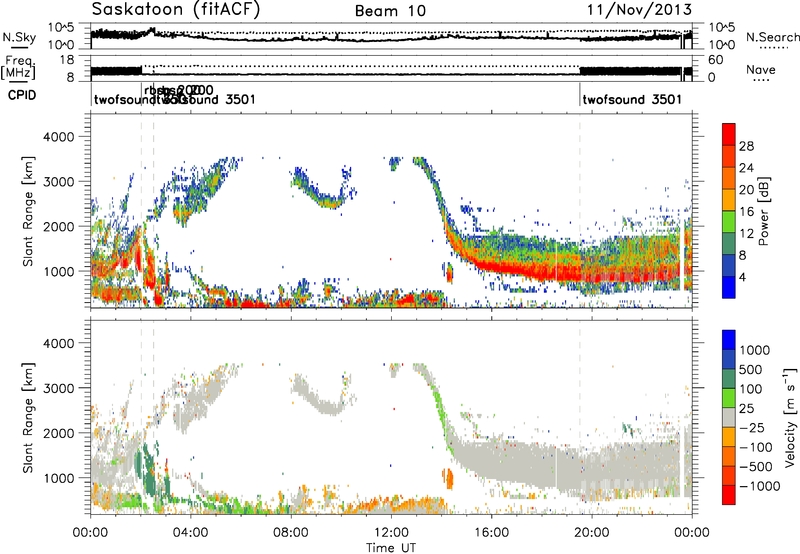
Task: Click the "Velocity [m s⁻¹]" colorbar title
Action: [x=790, y=417]
